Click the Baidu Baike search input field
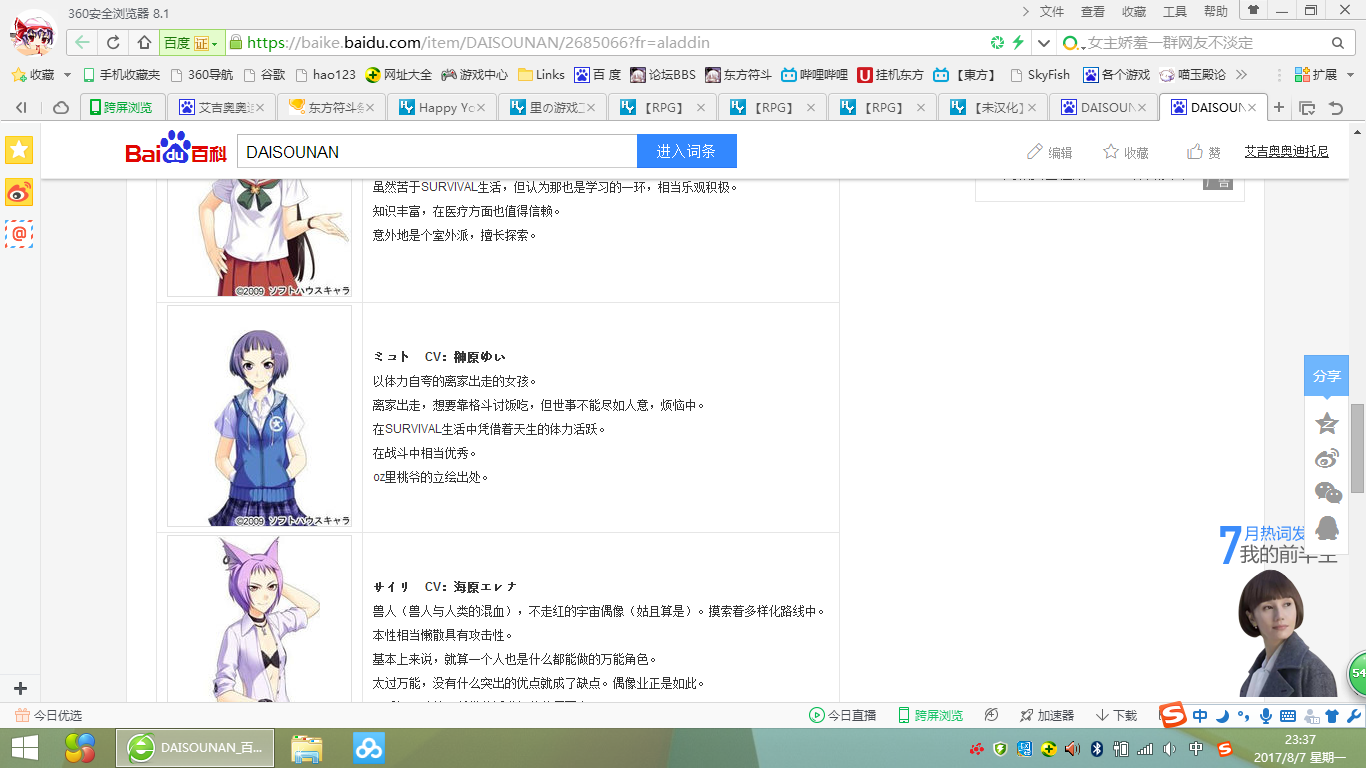The width and height of the screenshot is (1366, 768). click(437, 151)
